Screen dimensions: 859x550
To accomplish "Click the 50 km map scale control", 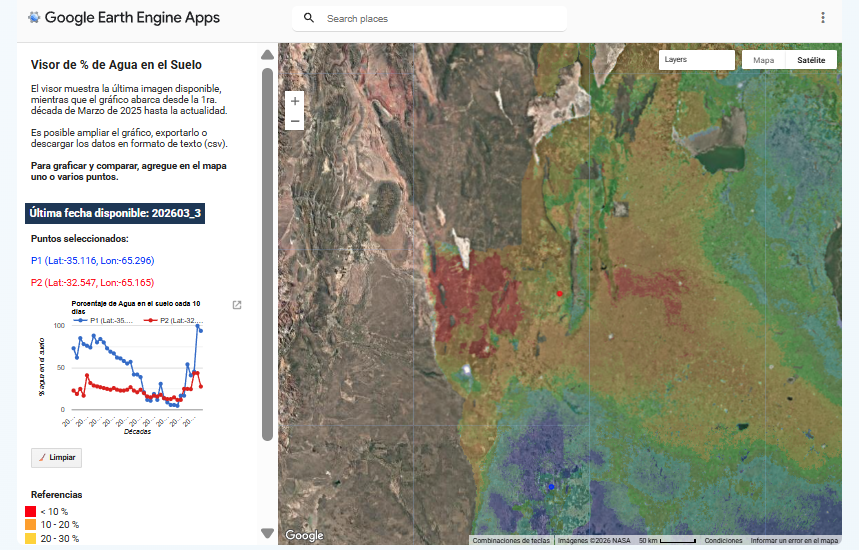I will [x=667, y=540].
